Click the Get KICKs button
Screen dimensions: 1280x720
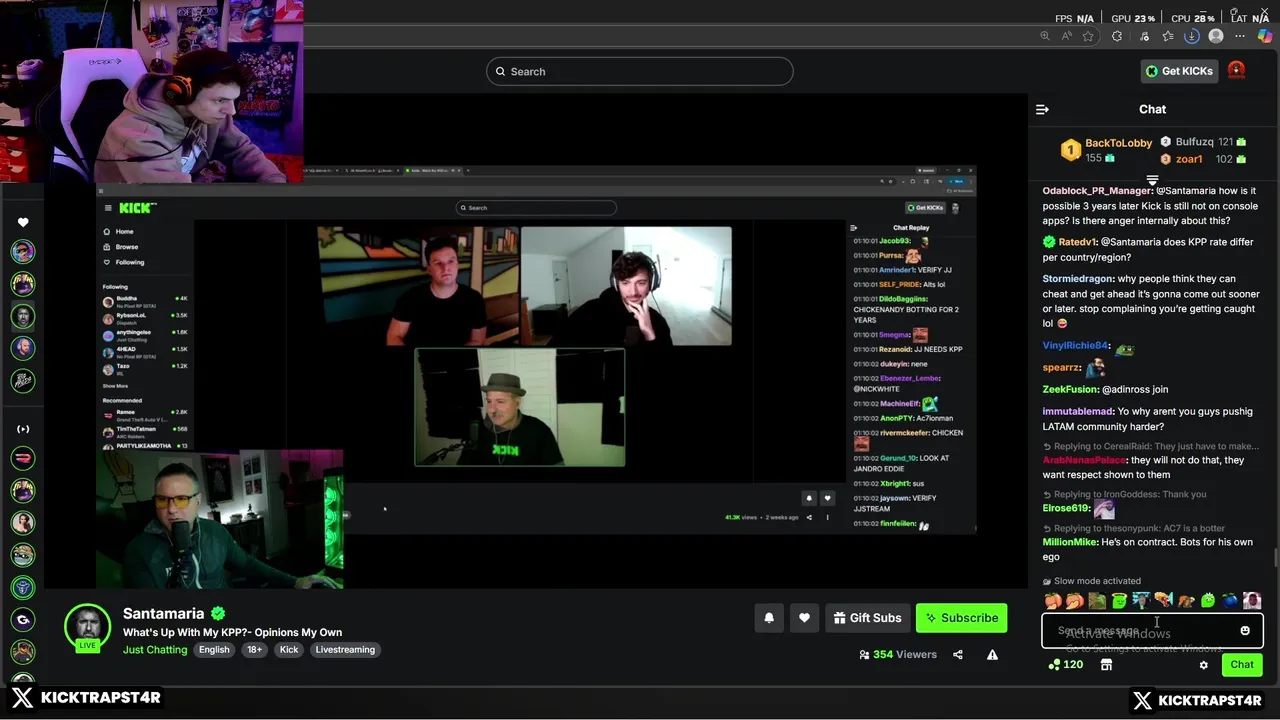[1179, 71]
